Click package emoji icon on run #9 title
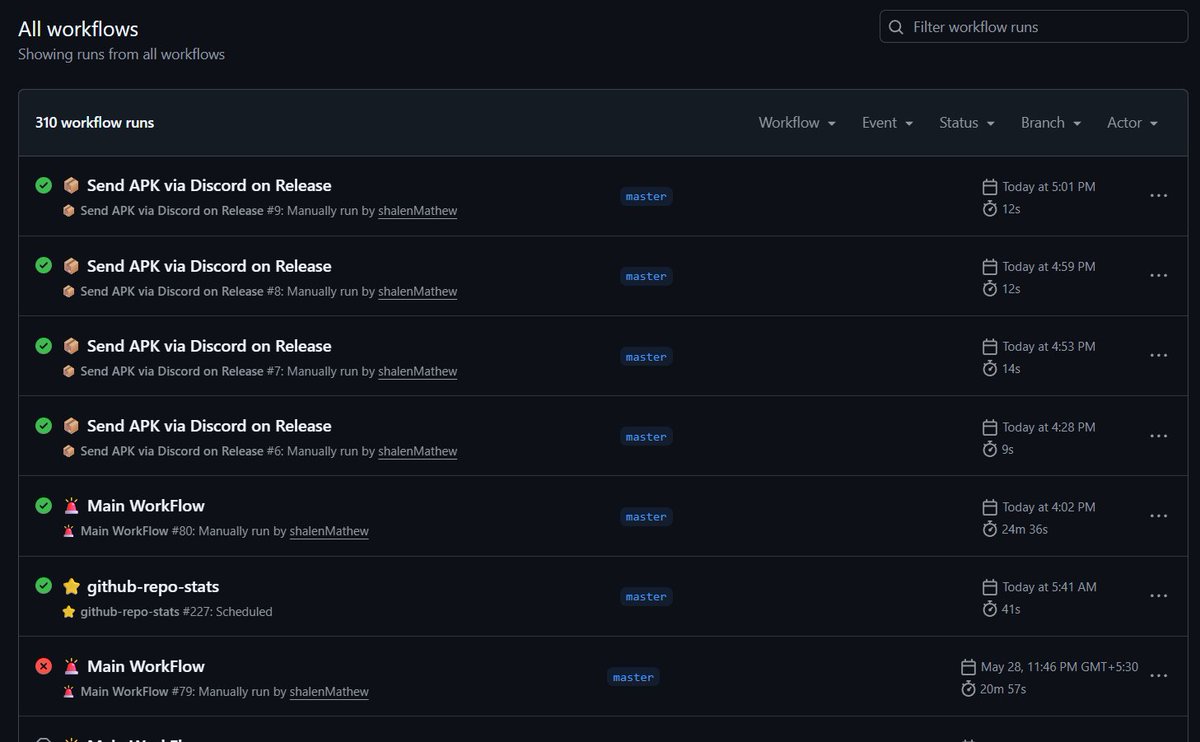Screen dimensions: 1200x742 pyautogui.click(x=71, y=185)
